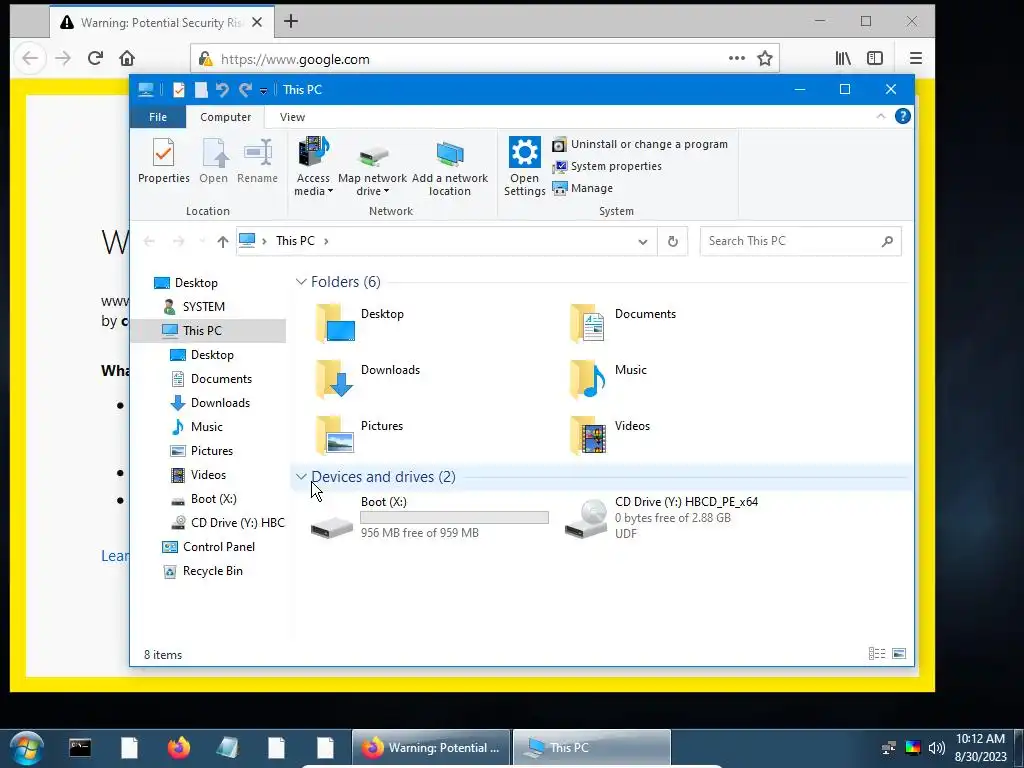
Task: Open the command prompt taskbar icon
Action: point(80,748)
